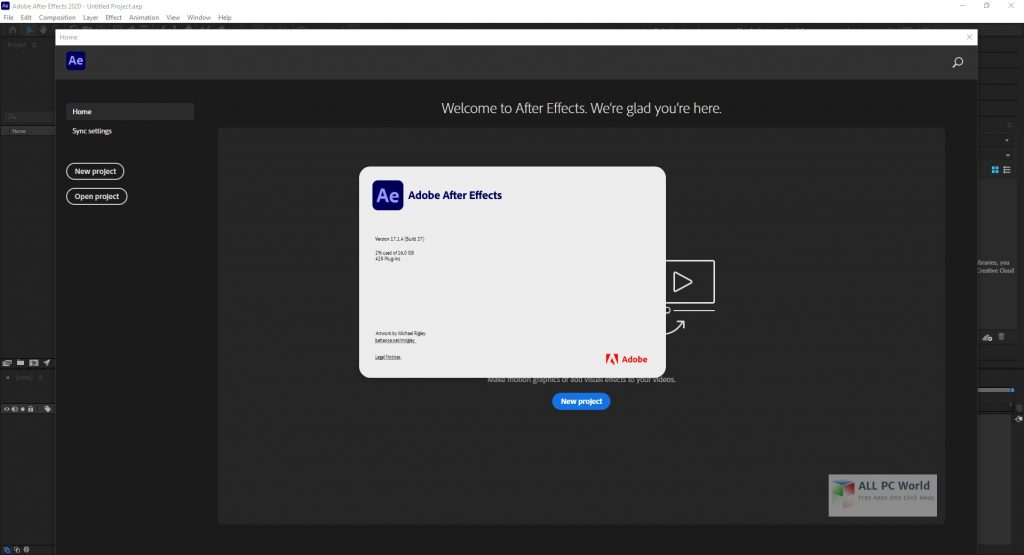Close the Home welcome window
The width and height of the screenshot is (1024, 555).
point(969,37)
